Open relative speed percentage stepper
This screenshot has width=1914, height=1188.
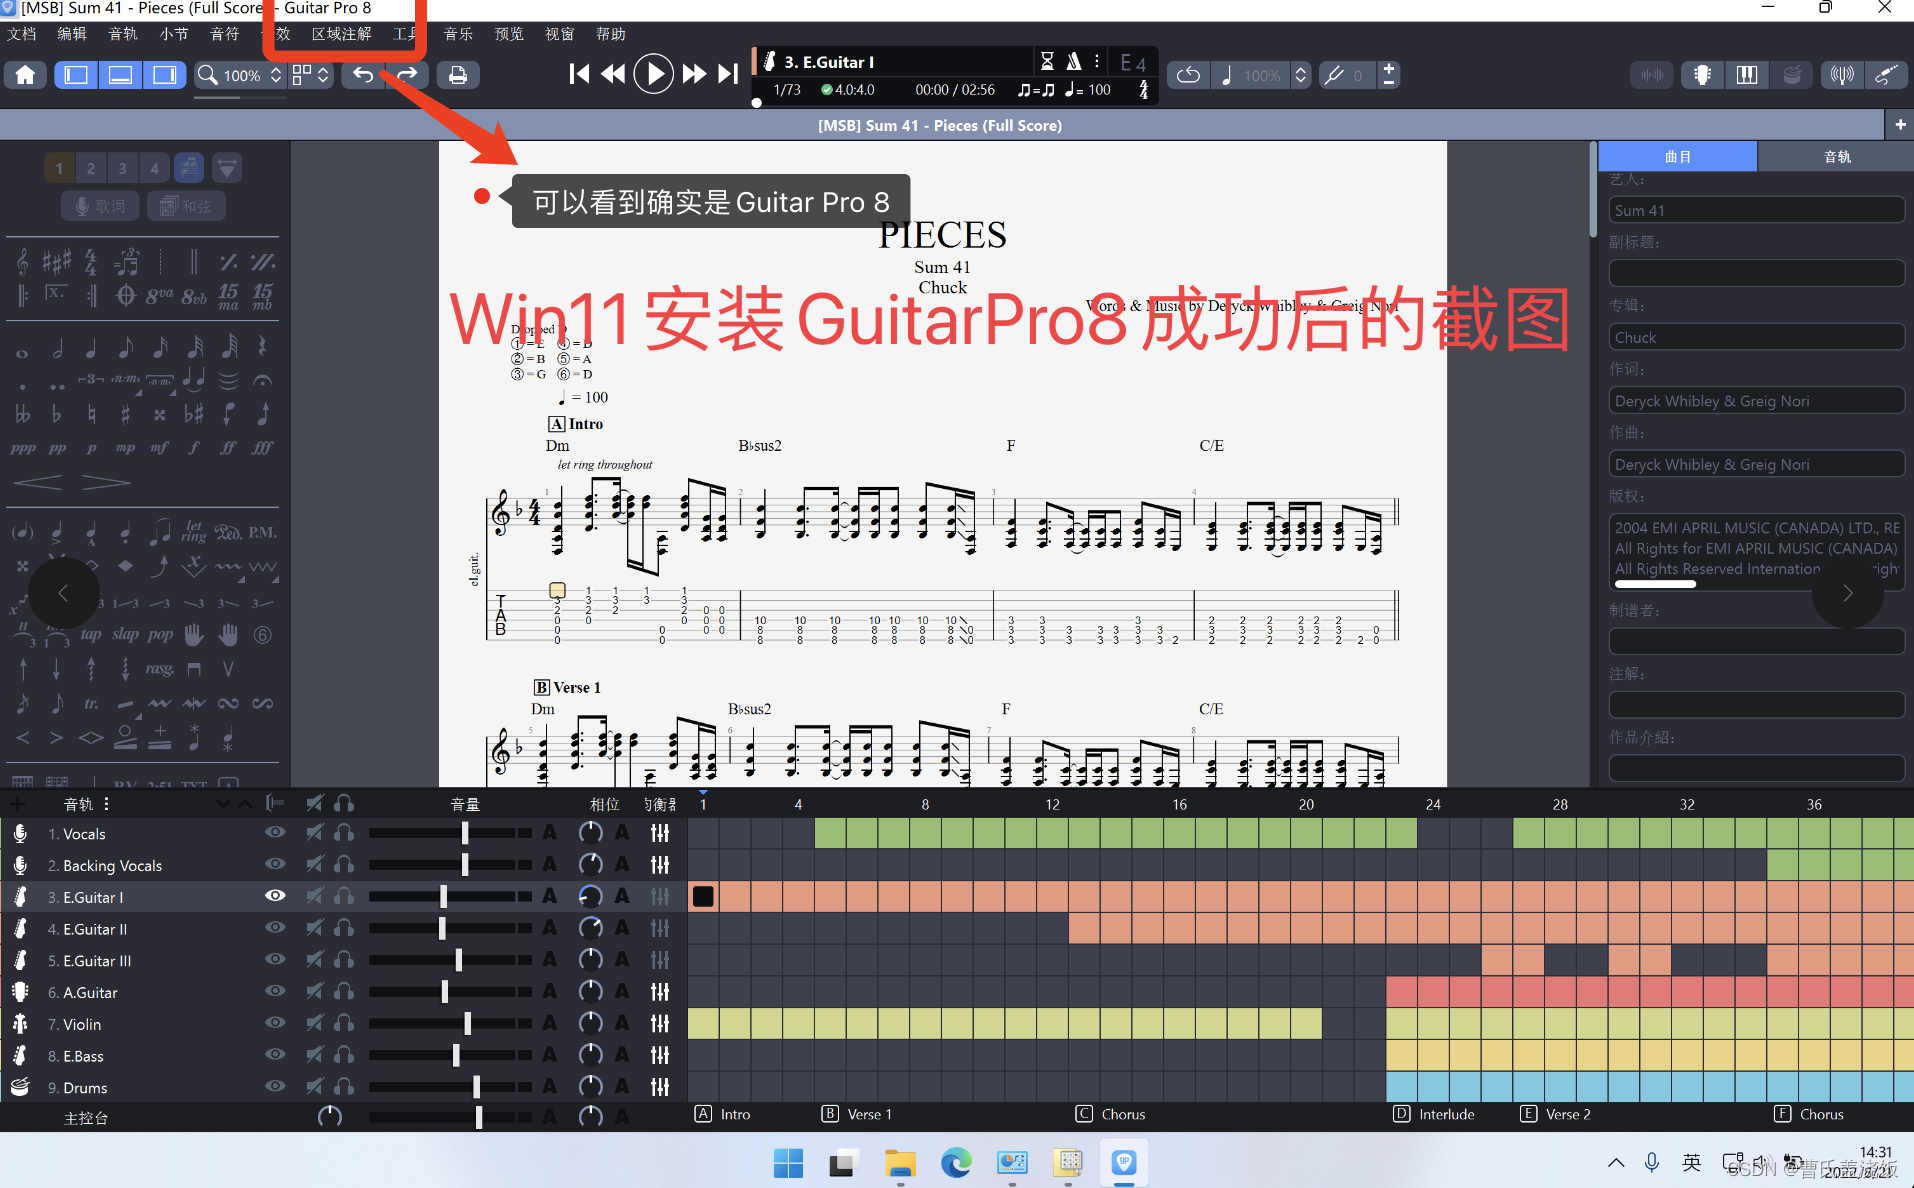[x=1300, y=75]
